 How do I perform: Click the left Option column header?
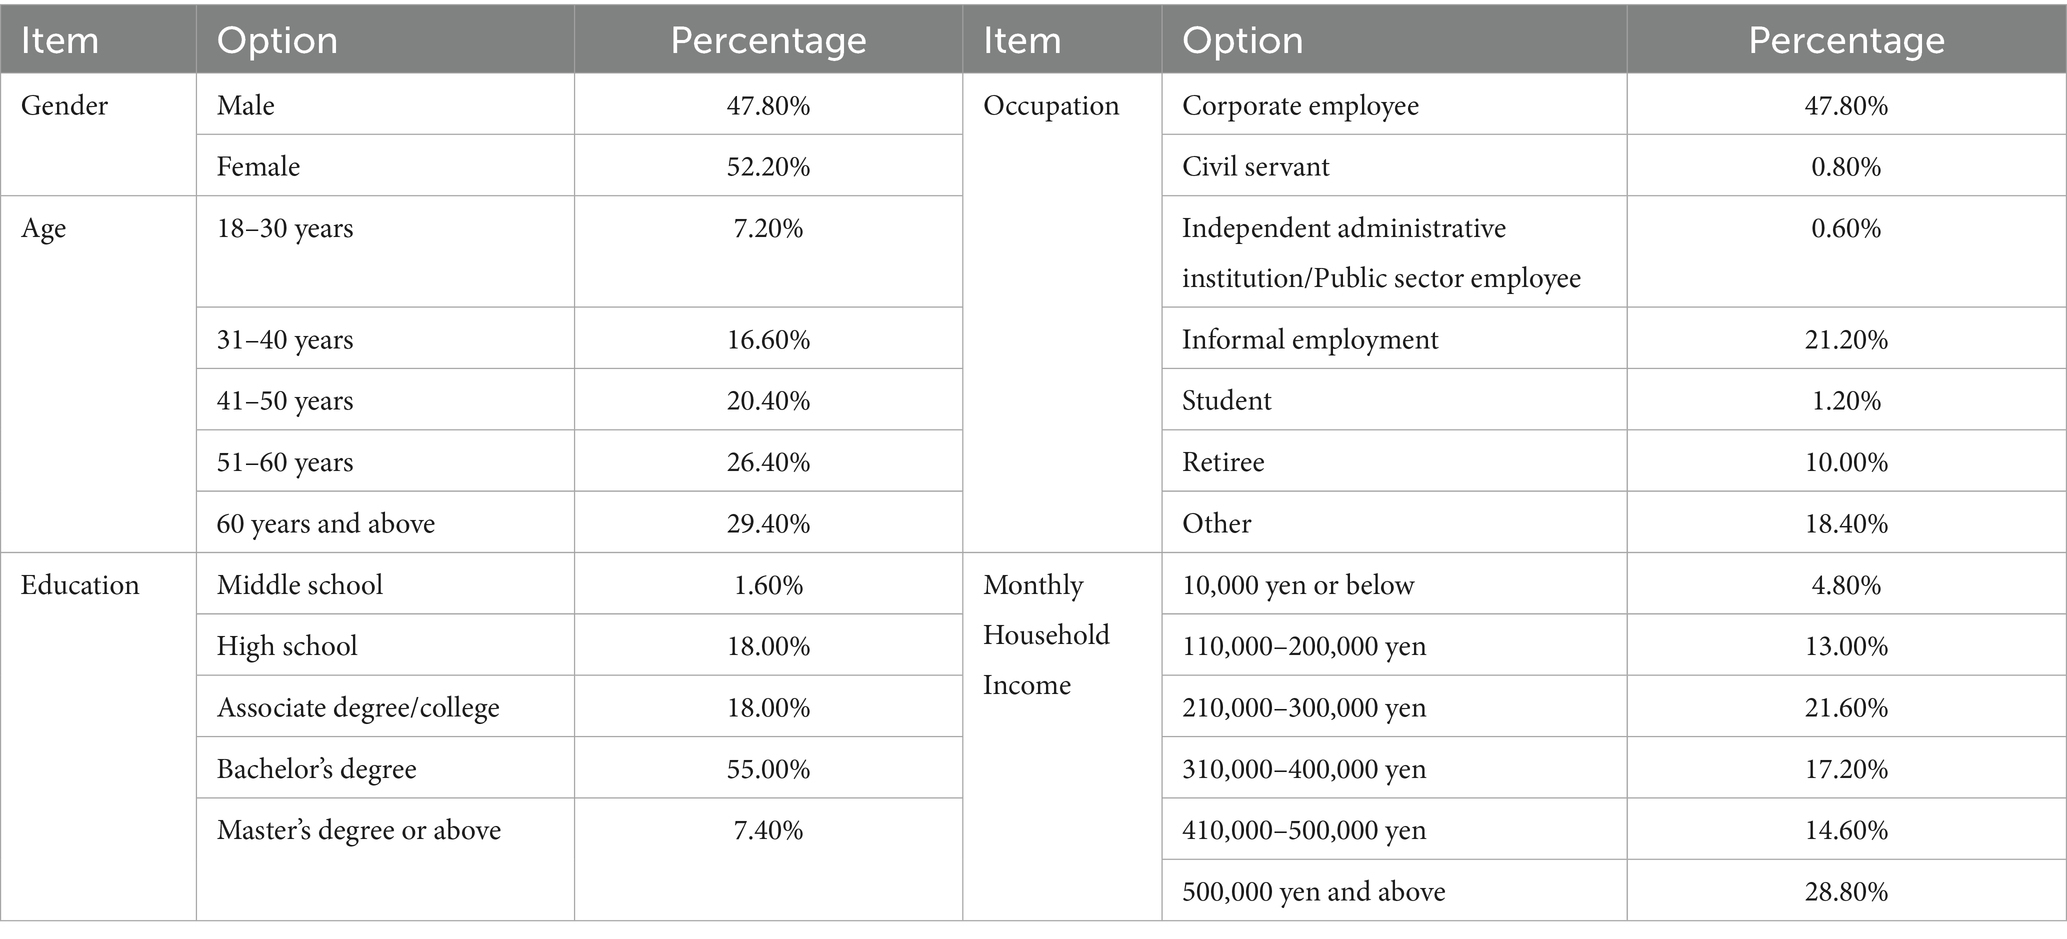point(277,41)
